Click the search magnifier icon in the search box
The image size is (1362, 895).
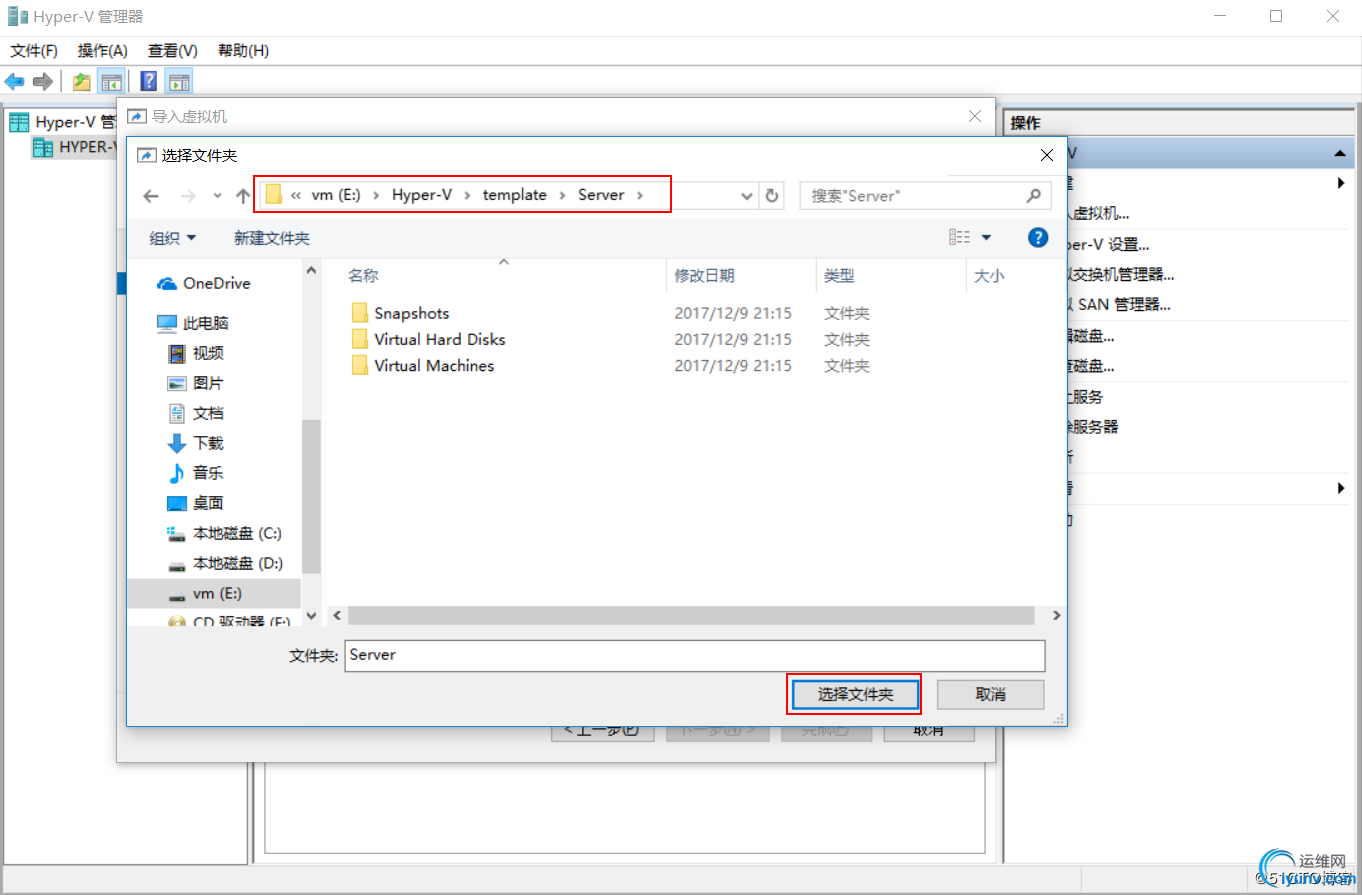tap(1034, 196)
